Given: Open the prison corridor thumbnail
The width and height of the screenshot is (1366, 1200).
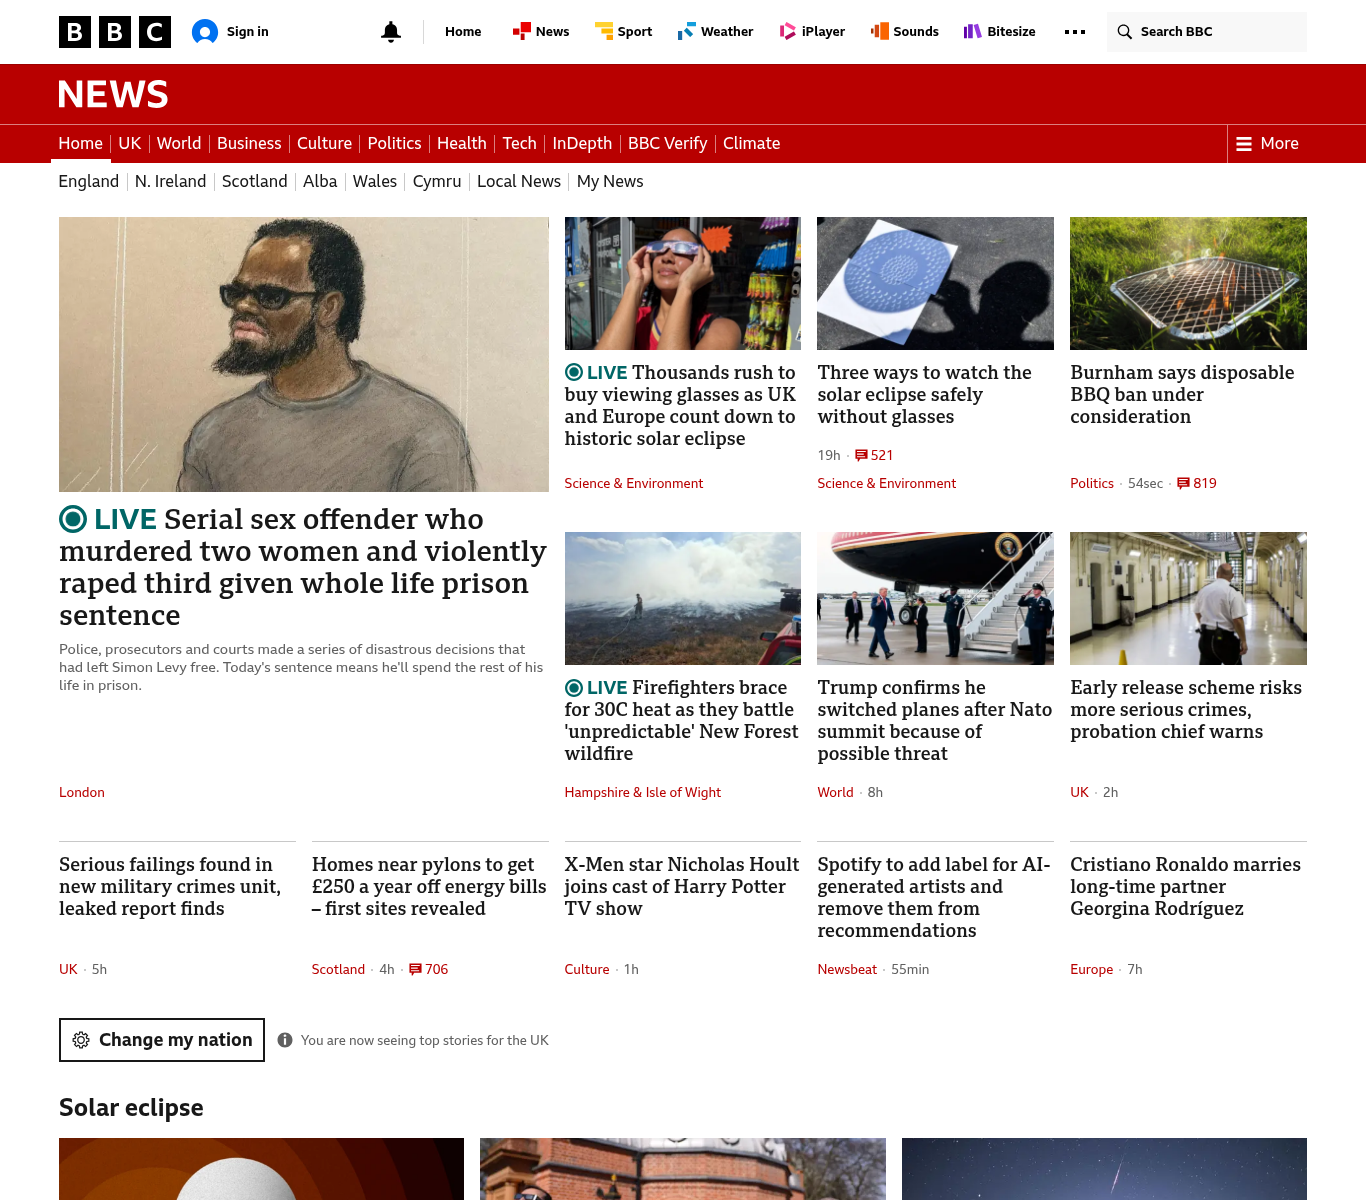Looking at the screenshot, I should tap(1188, 598).
